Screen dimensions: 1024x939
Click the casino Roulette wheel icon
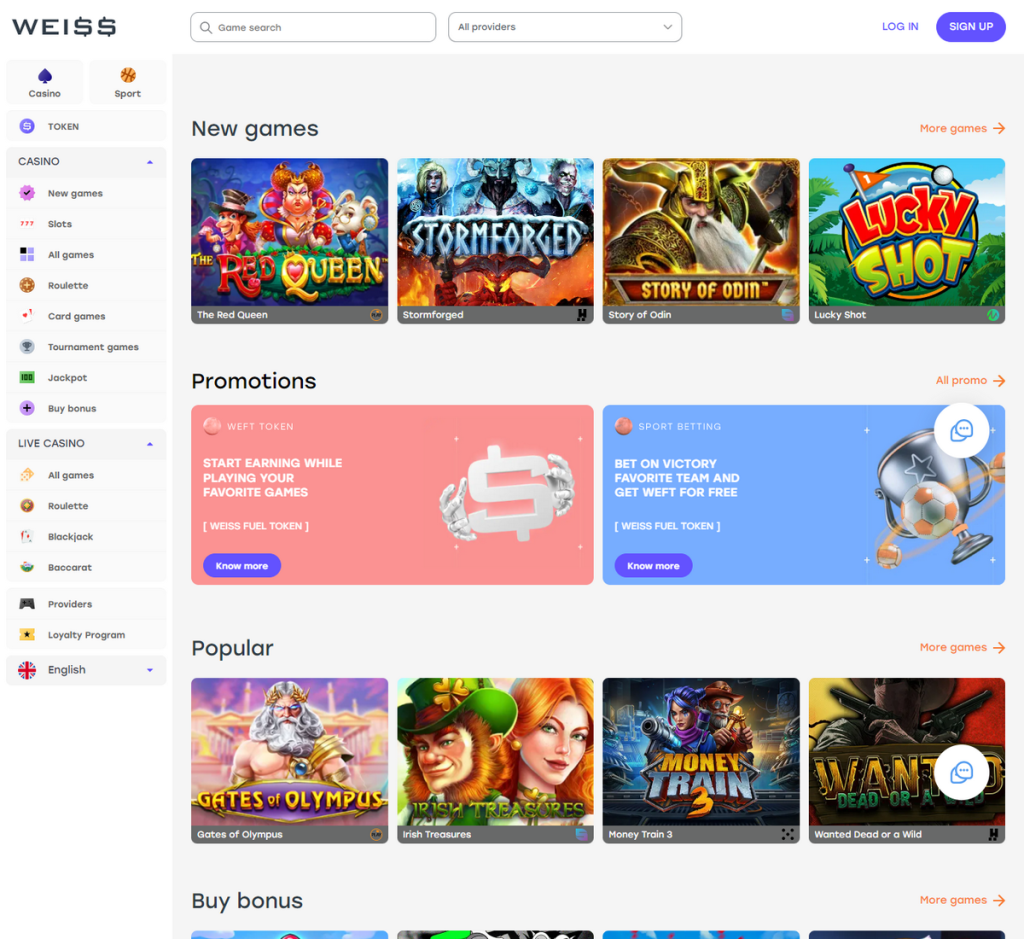pos(27,285)
